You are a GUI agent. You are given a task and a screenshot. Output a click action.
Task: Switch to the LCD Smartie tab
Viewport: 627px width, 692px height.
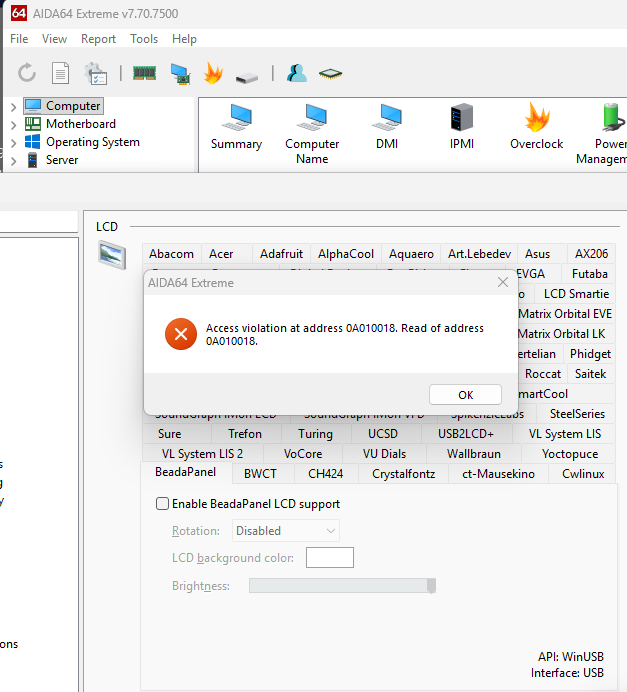pyautogui.click(x=576, y=293)
